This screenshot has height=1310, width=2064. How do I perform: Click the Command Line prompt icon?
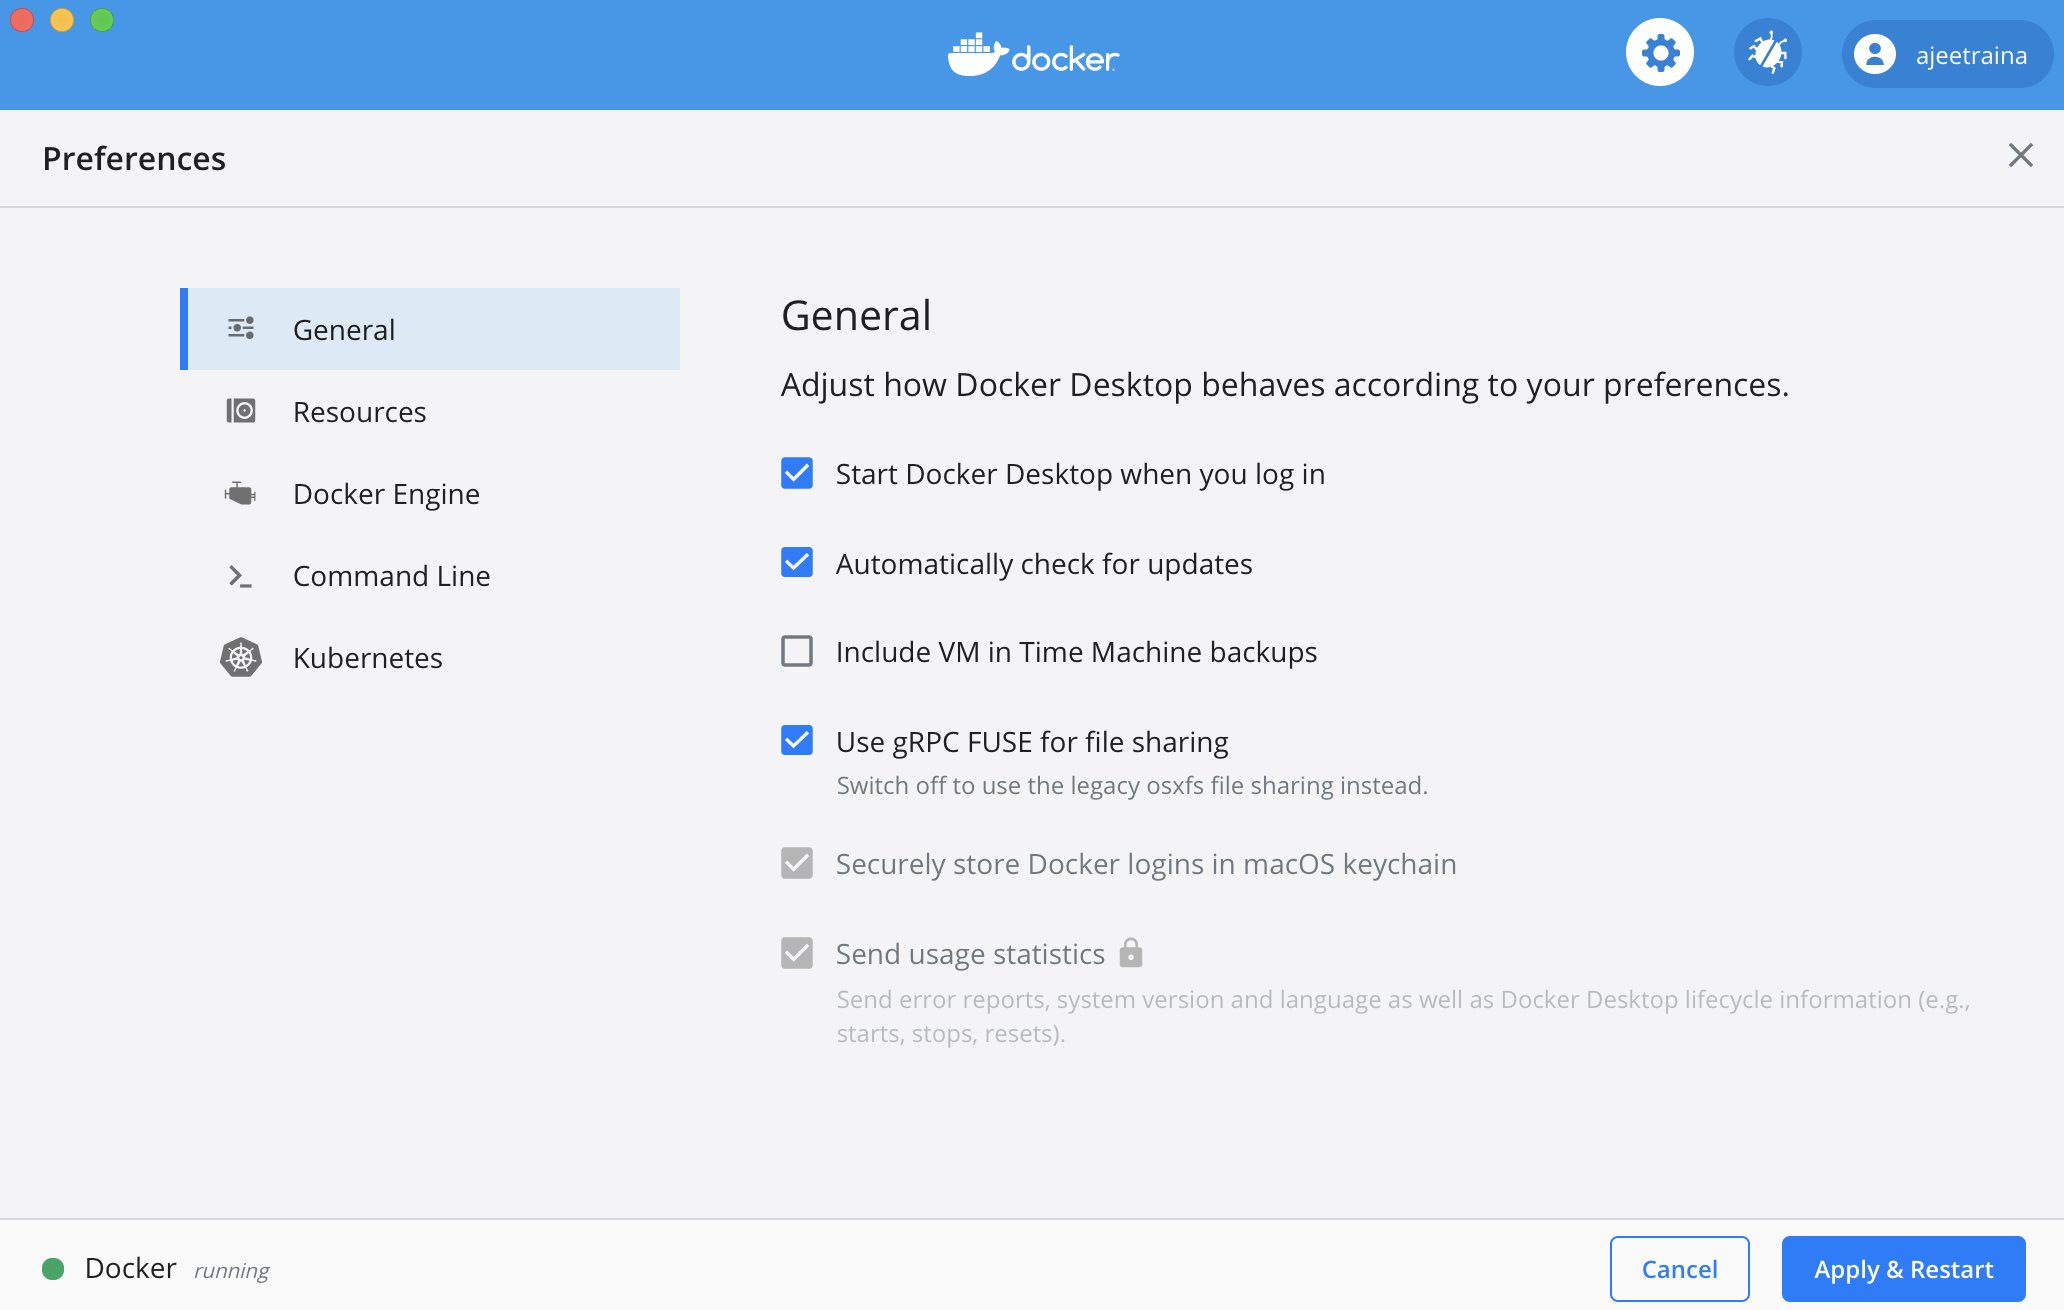tap(241, 576)
